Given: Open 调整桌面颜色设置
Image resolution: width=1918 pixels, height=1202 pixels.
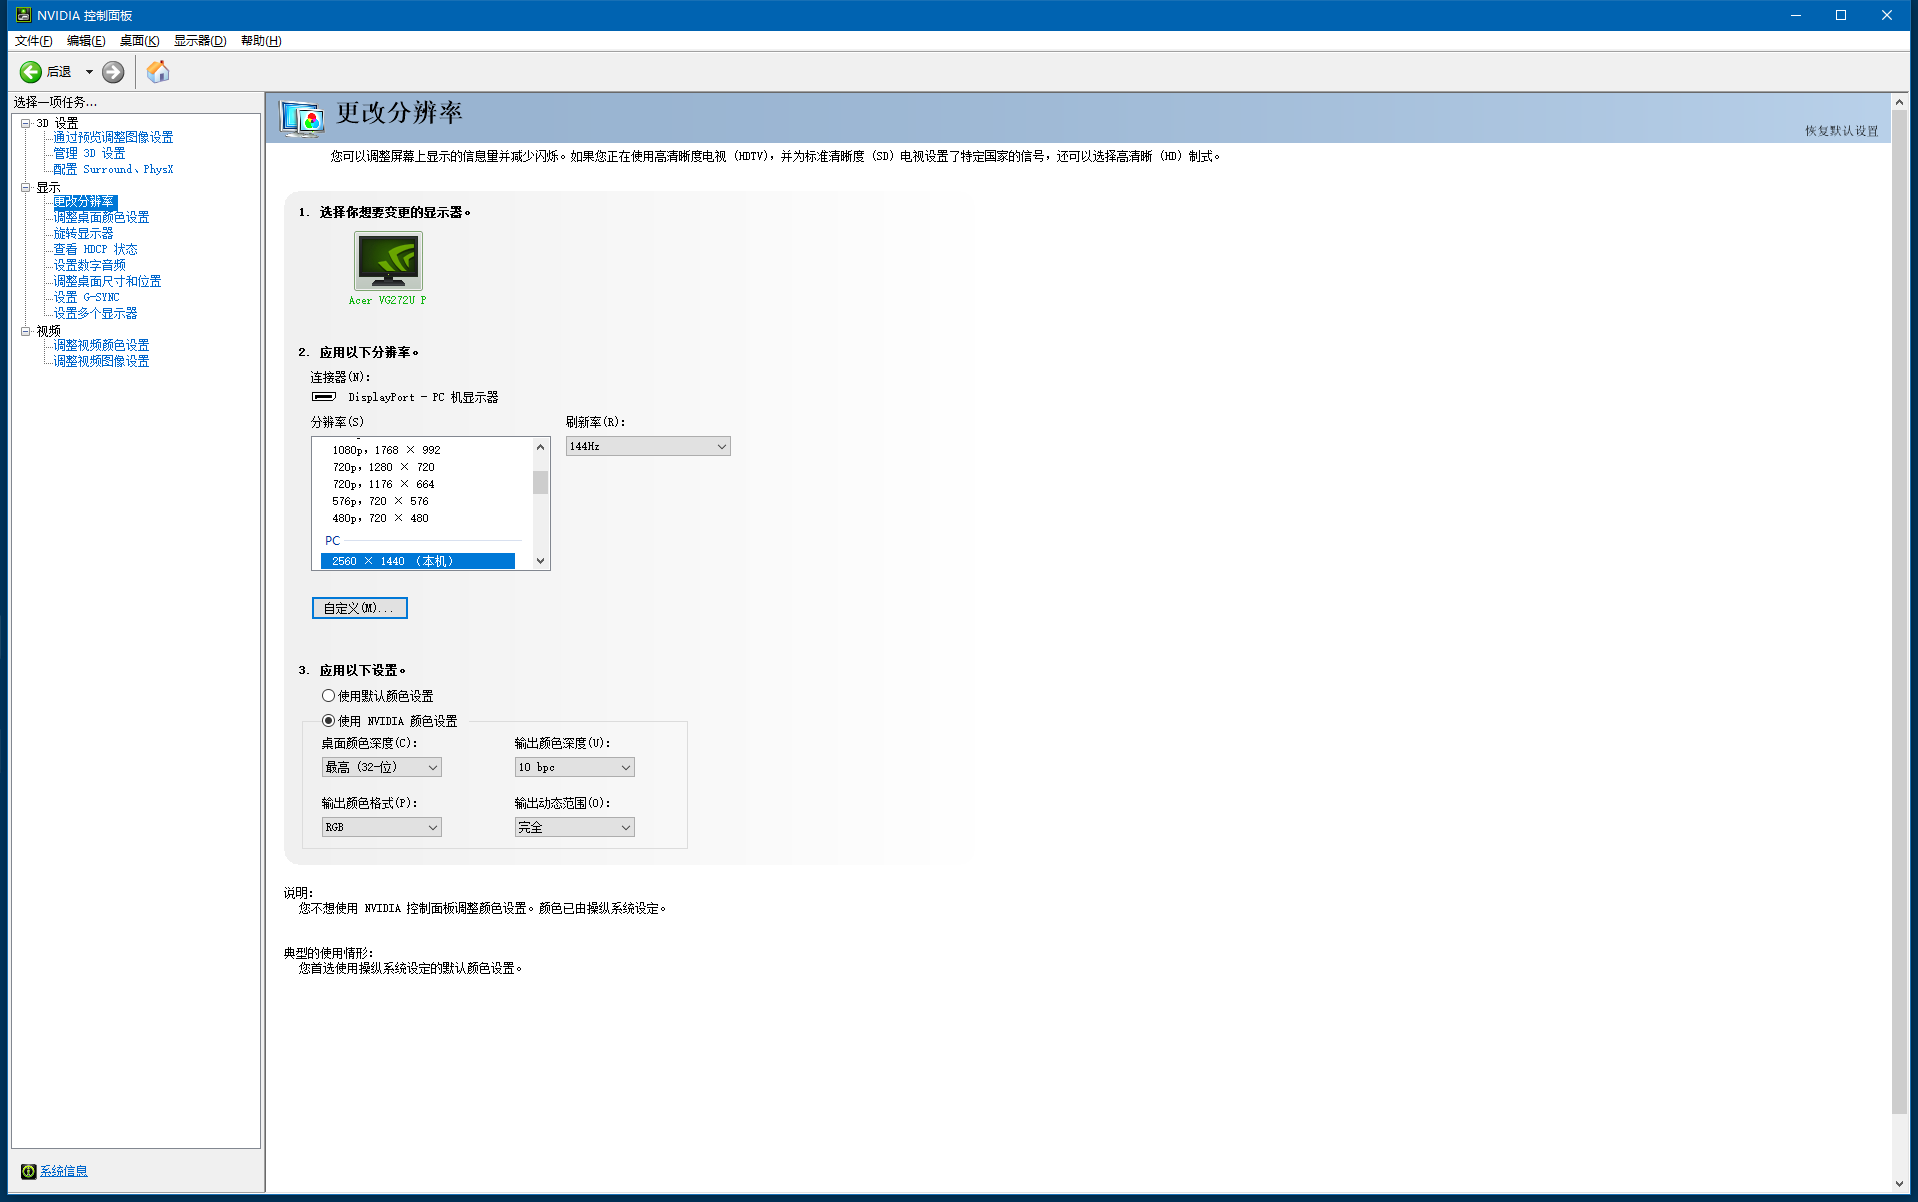Looking at the screenshot, I should point(101,218).
